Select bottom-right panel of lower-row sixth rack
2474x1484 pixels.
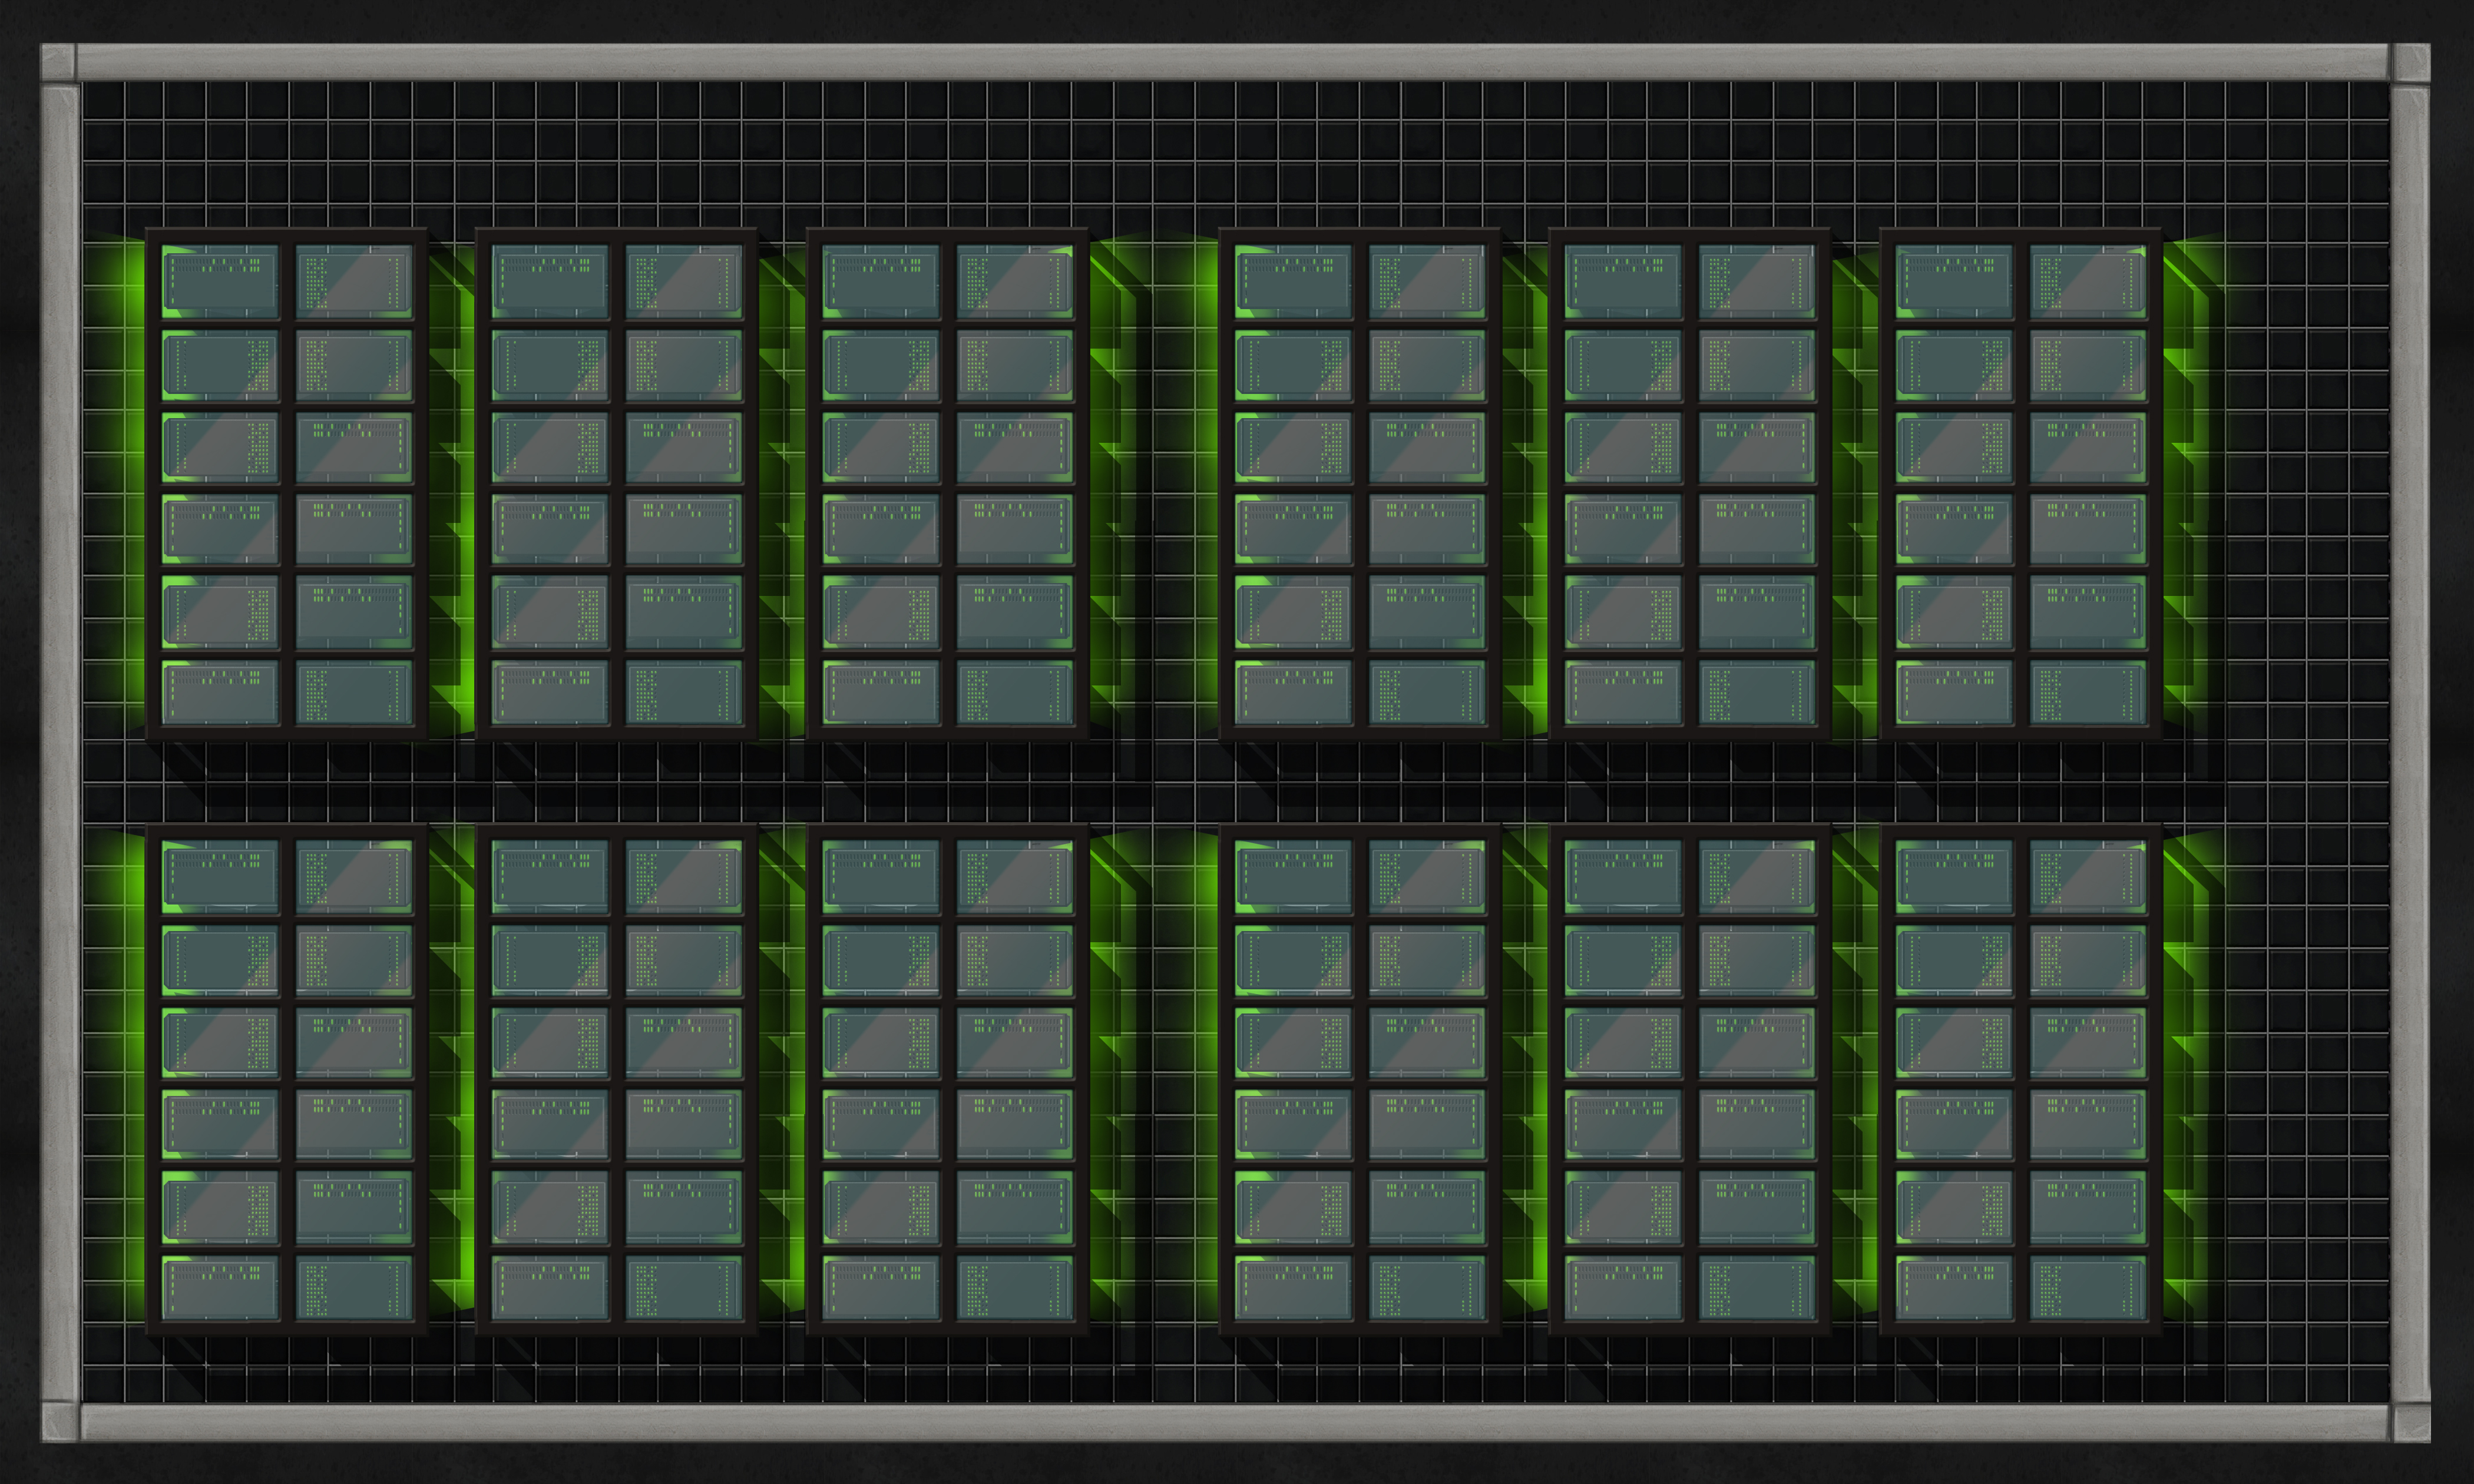pos(2088,1288)
